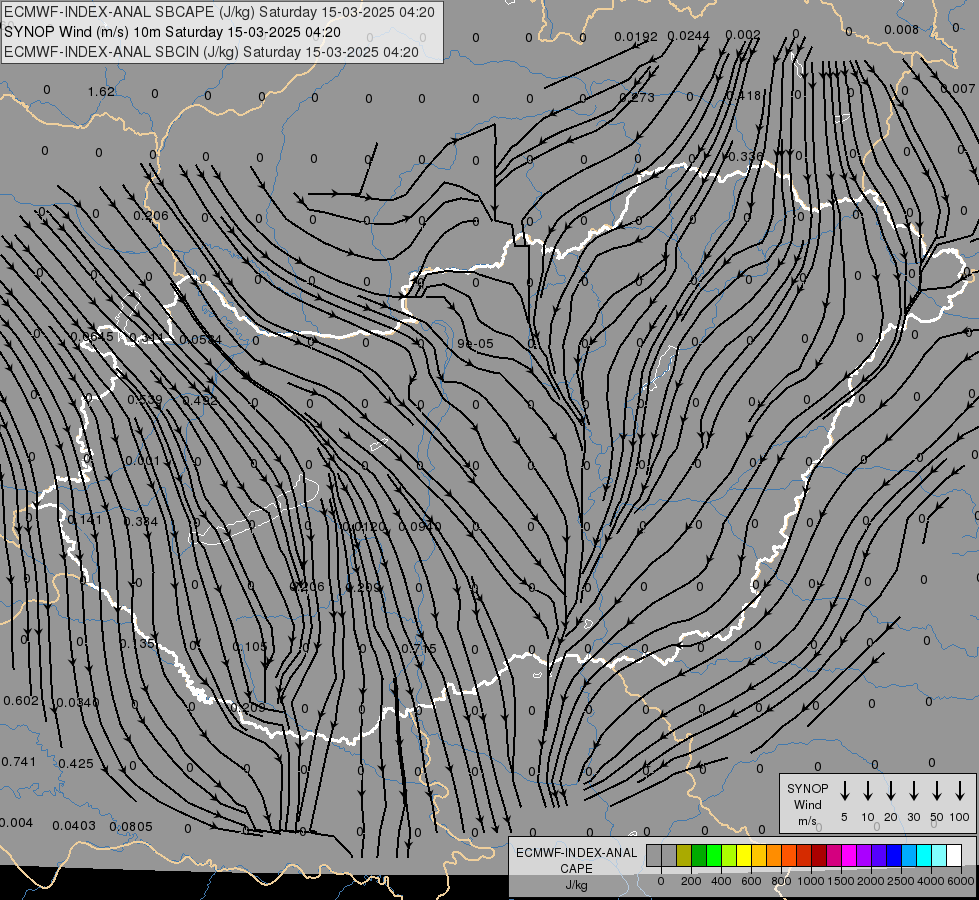Pick the white swatch ending the CAPE legend
The height and width of the screenshot is (900, 979).
pyautogui.click(x=954, y=856)
